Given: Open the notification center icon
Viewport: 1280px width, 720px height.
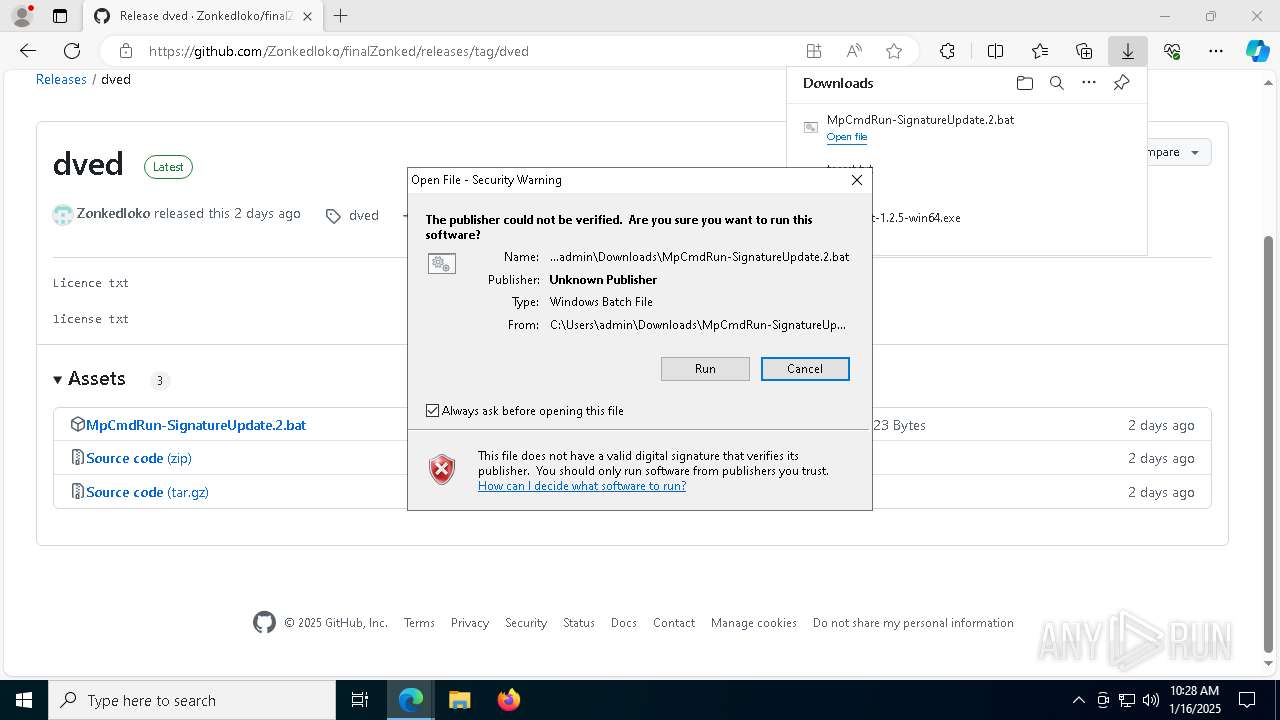Looking at the screenshot, I should click(1247, 700).
